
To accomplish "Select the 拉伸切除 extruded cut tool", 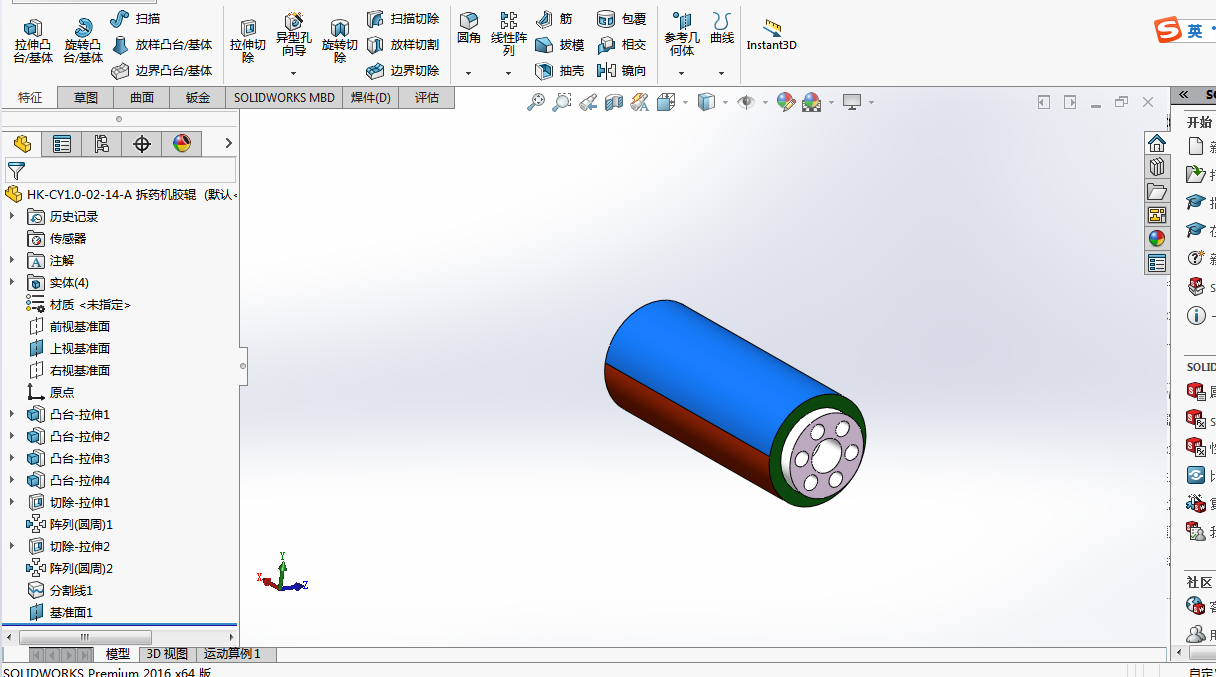I will pos(248,41).
